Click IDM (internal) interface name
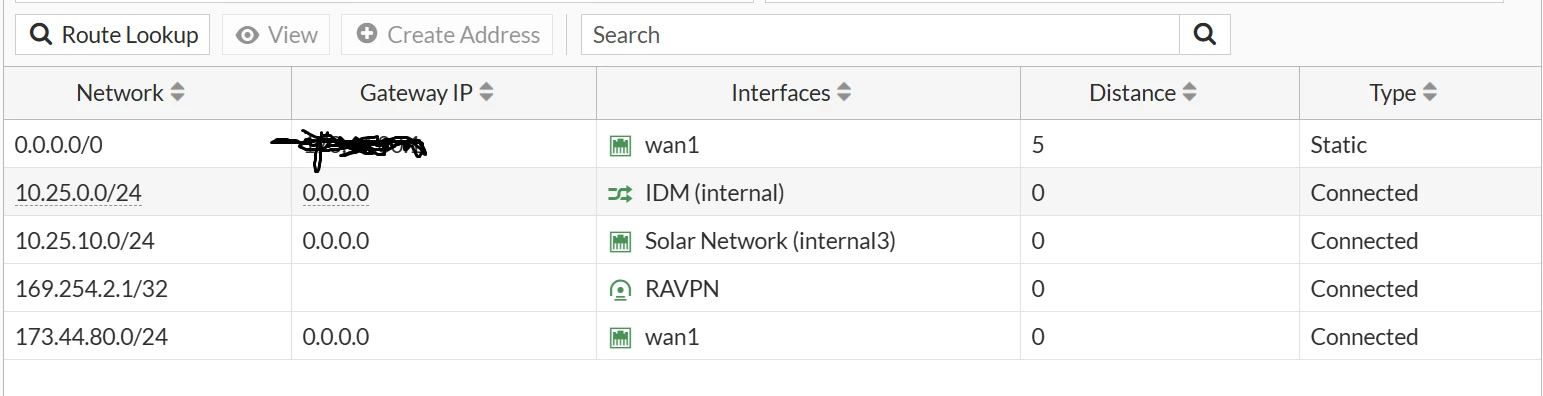The height and width of the screenshot is (396, 1543). 714,193
